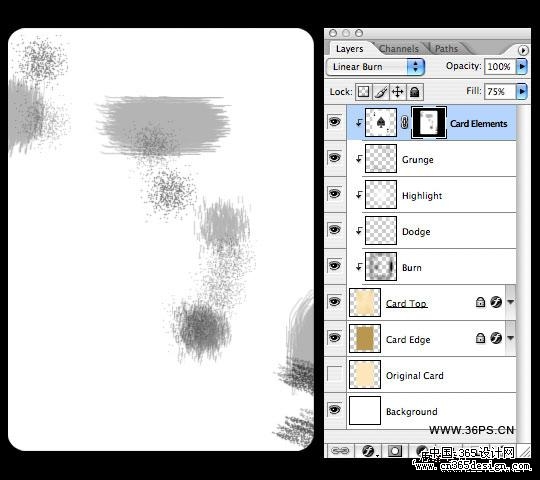Click link icon between Card Elements thumbnails
This screenshot has height=480, width=540.
tap(405, 122)
